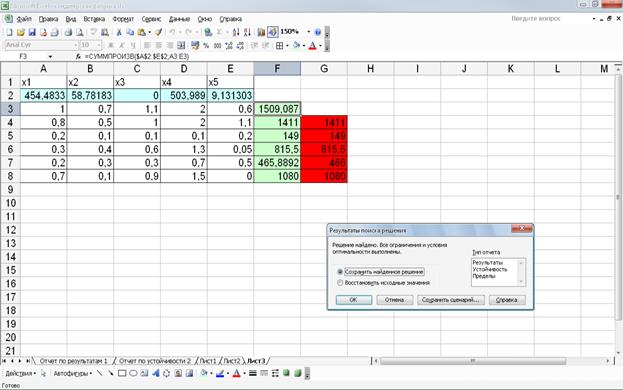Click the Sort ascending icon
The height and width of the screenshot is (390, 623).
pyautogui.click(x=236, y=32)
